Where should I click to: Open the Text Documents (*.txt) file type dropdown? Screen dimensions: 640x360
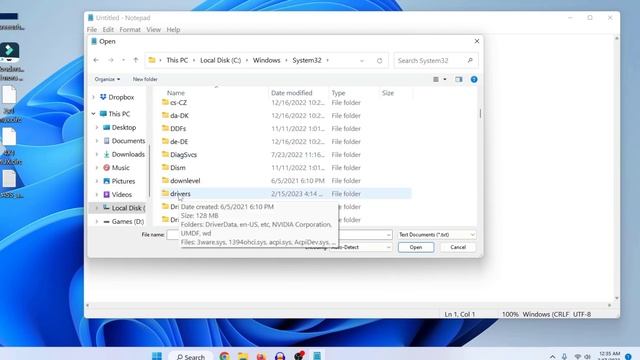pyautogui.click(x=437, y=235)
